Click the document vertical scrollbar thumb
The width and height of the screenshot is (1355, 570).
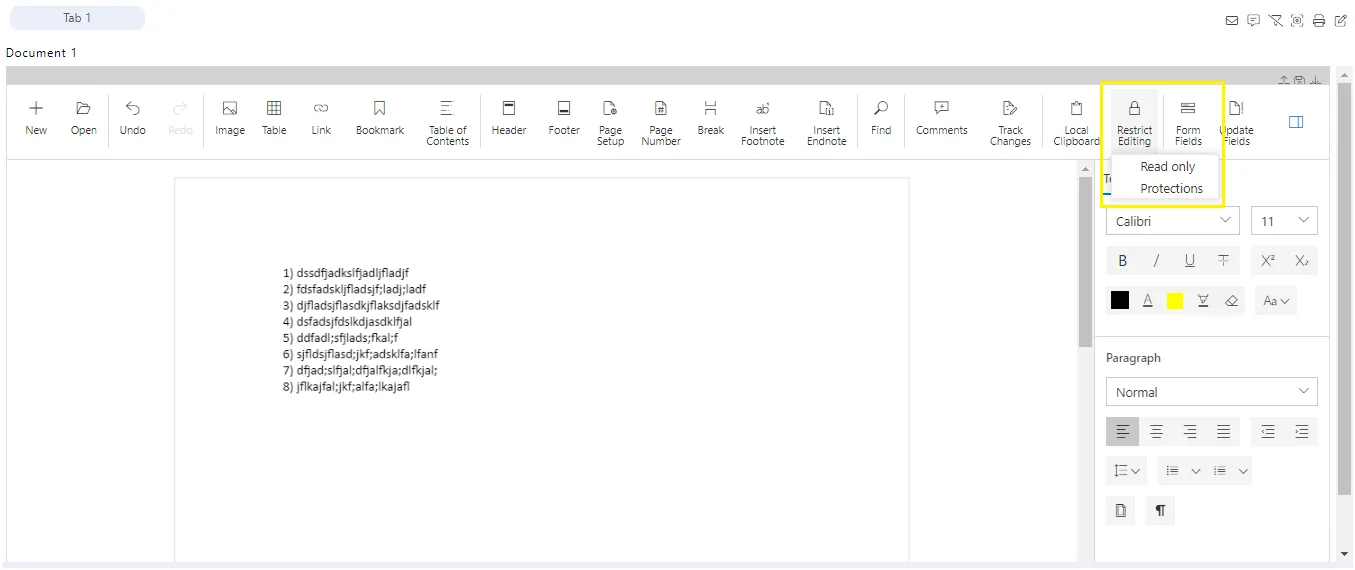pos(1085,262)
